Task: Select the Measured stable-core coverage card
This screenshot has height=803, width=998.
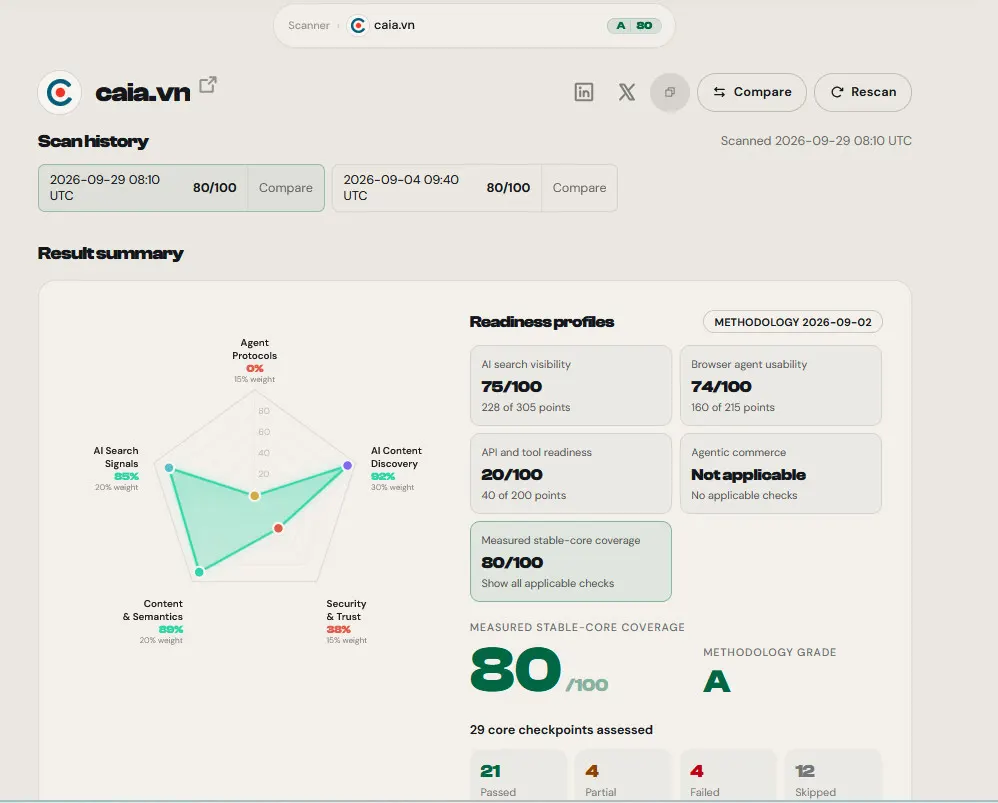Action: coord(571,561)
